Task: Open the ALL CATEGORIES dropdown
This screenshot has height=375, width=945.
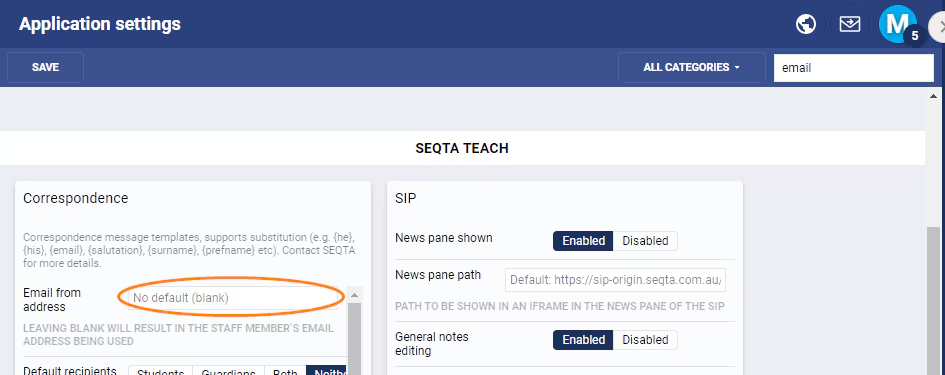Action: click(x=691, y=68)
